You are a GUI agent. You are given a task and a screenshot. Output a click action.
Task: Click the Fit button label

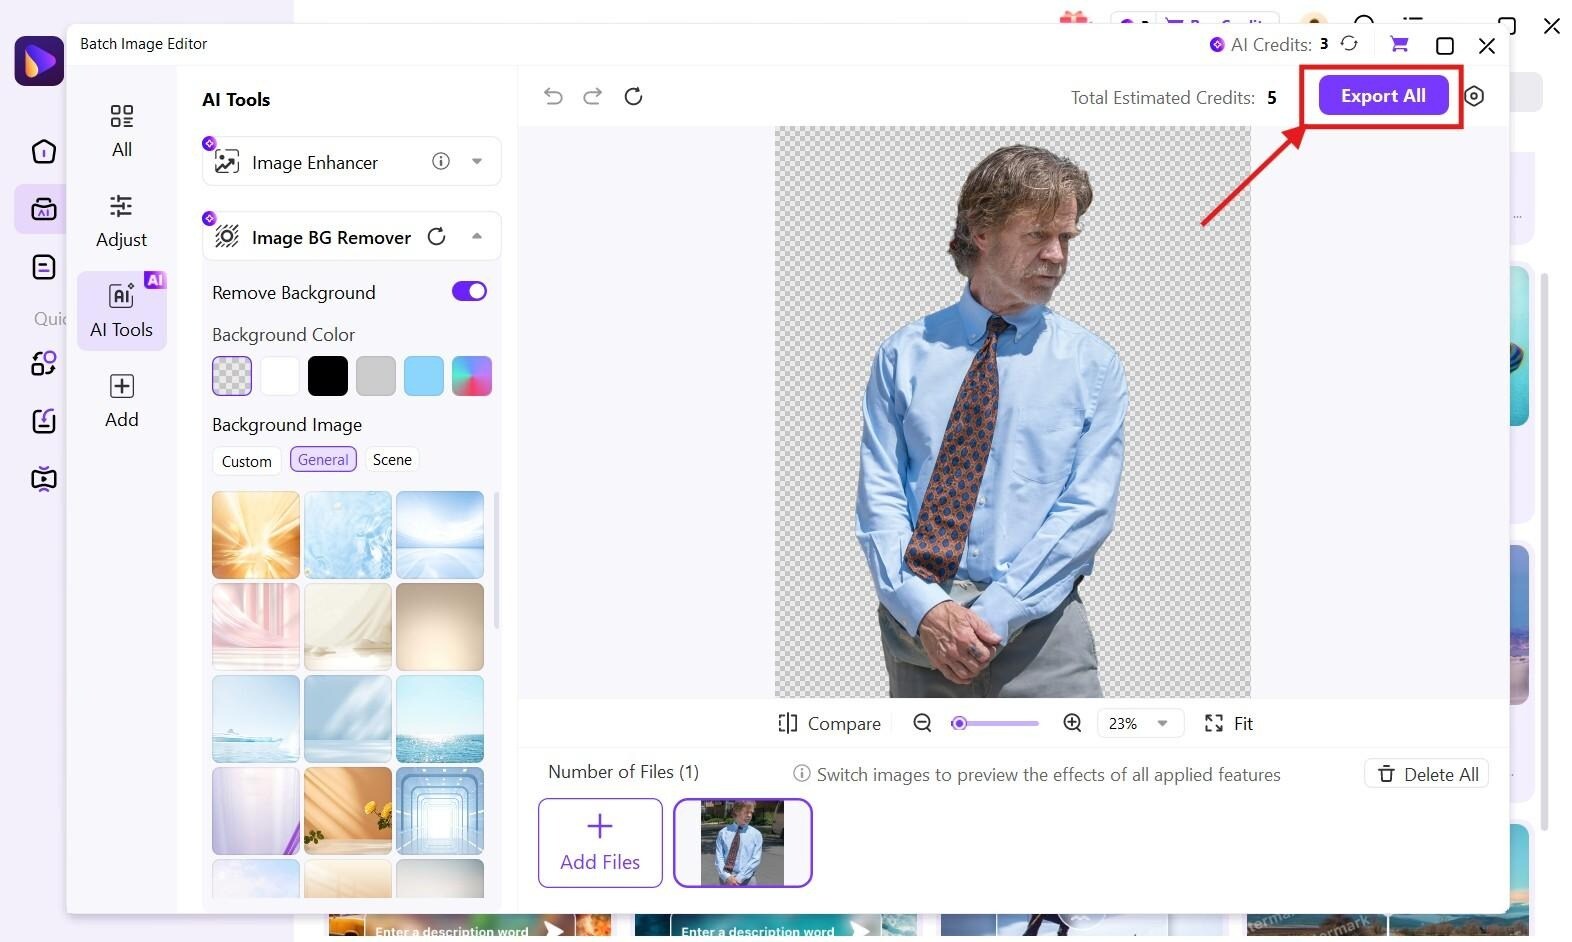pyautogui.click(x=1243, y=724)
